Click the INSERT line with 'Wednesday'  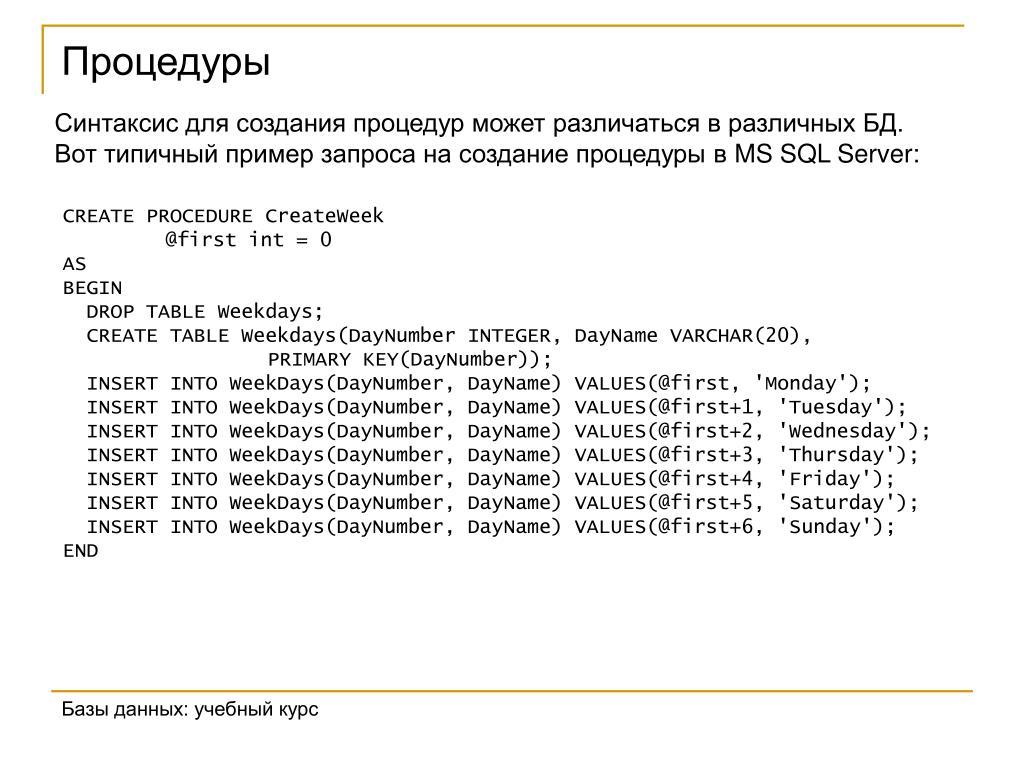509,431
